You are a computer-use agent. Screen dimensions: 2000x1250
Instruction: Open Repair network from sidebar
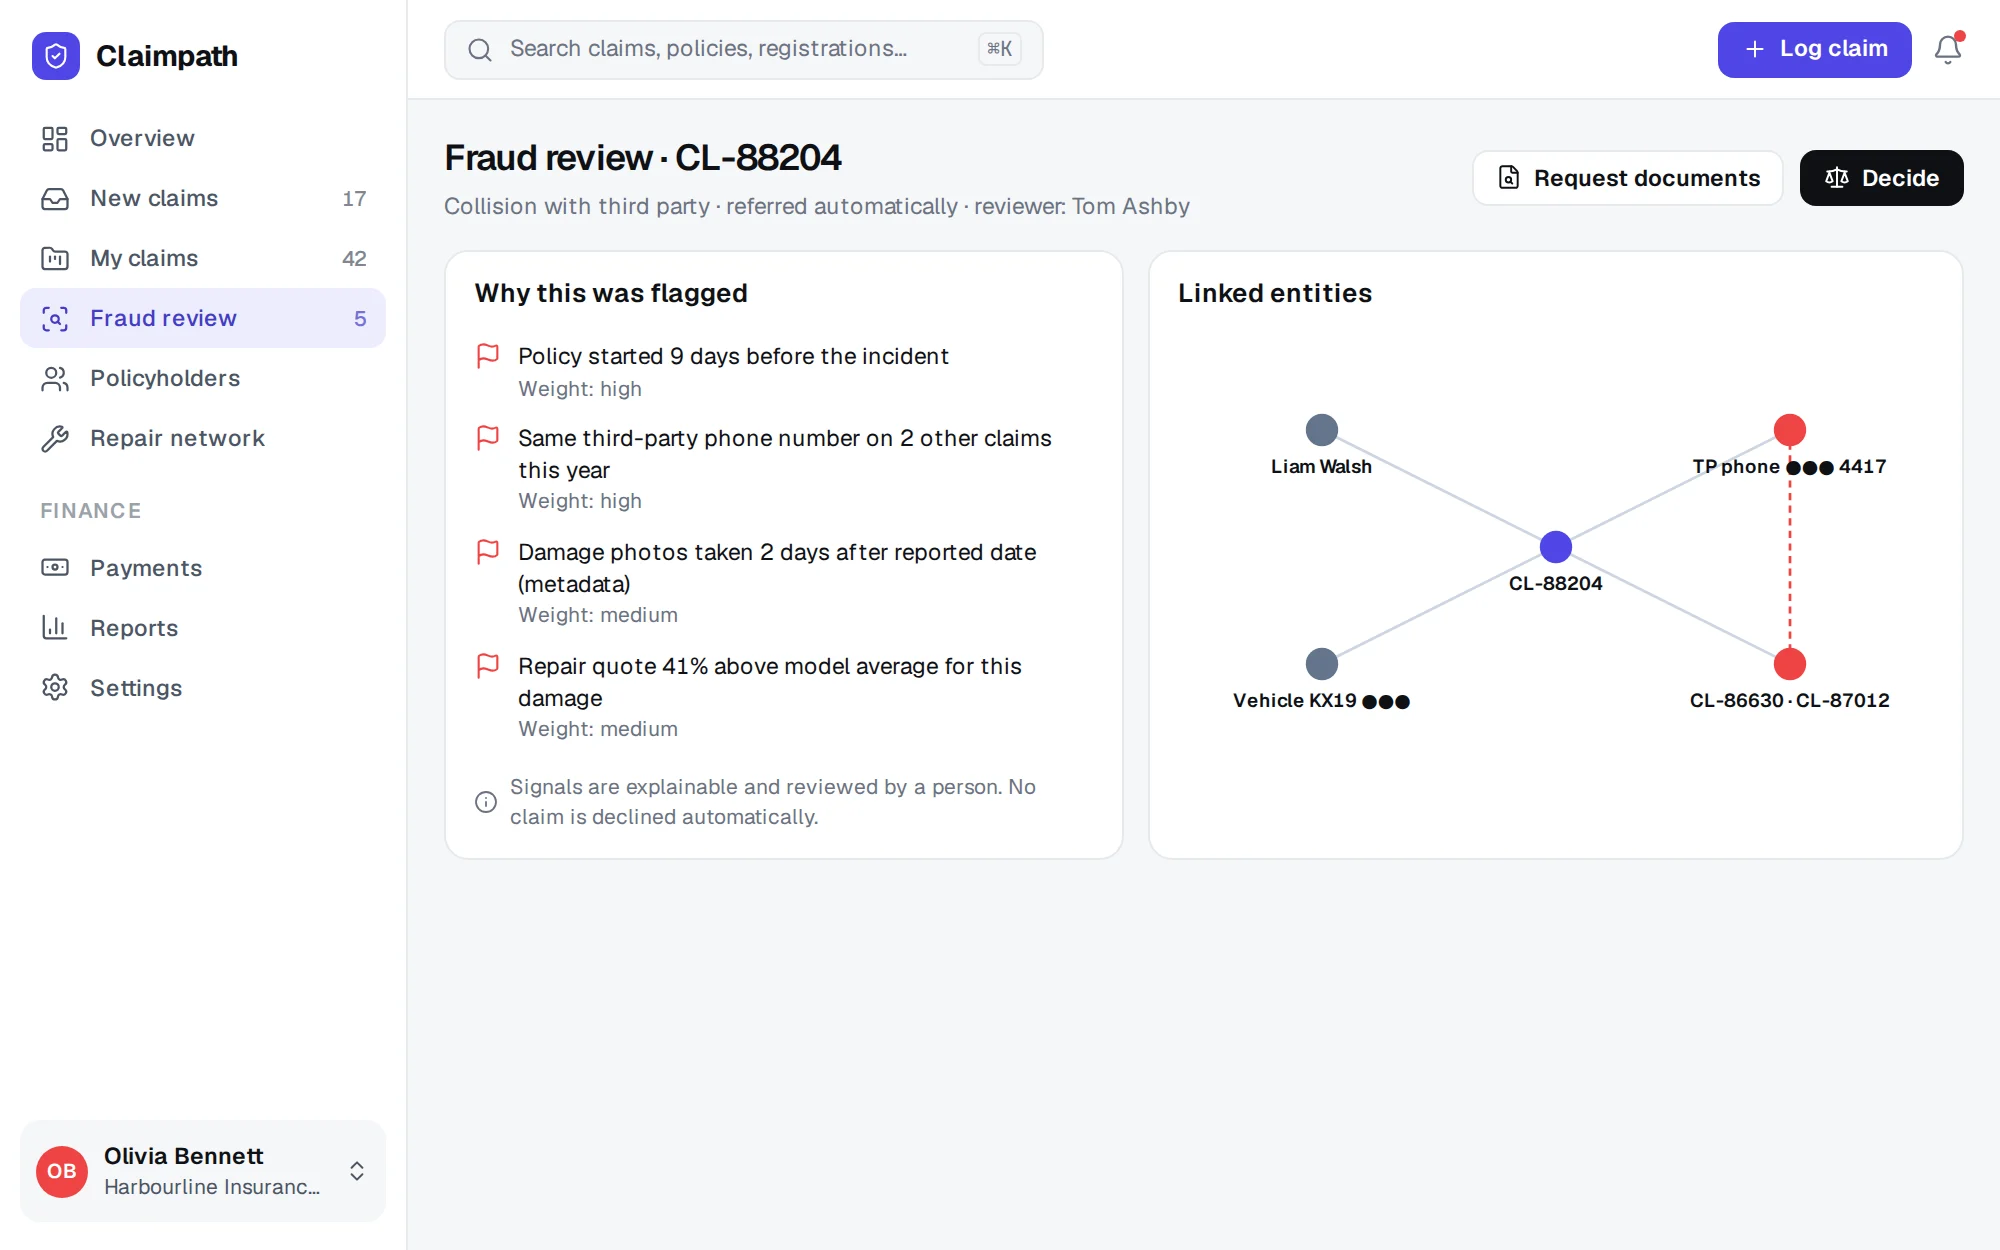tap(203, 438)
